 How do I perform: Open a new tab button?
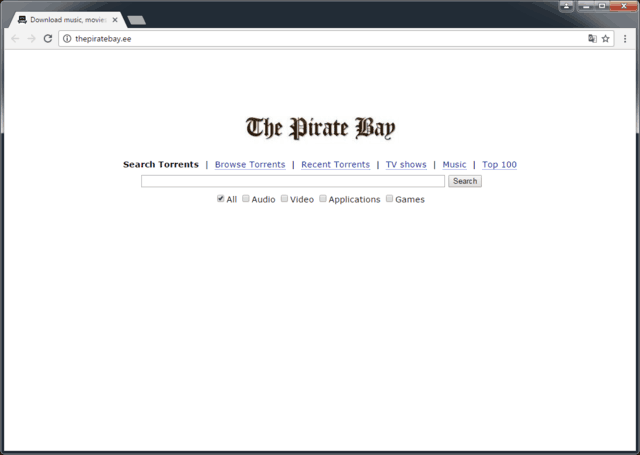(x=137, y=20)
